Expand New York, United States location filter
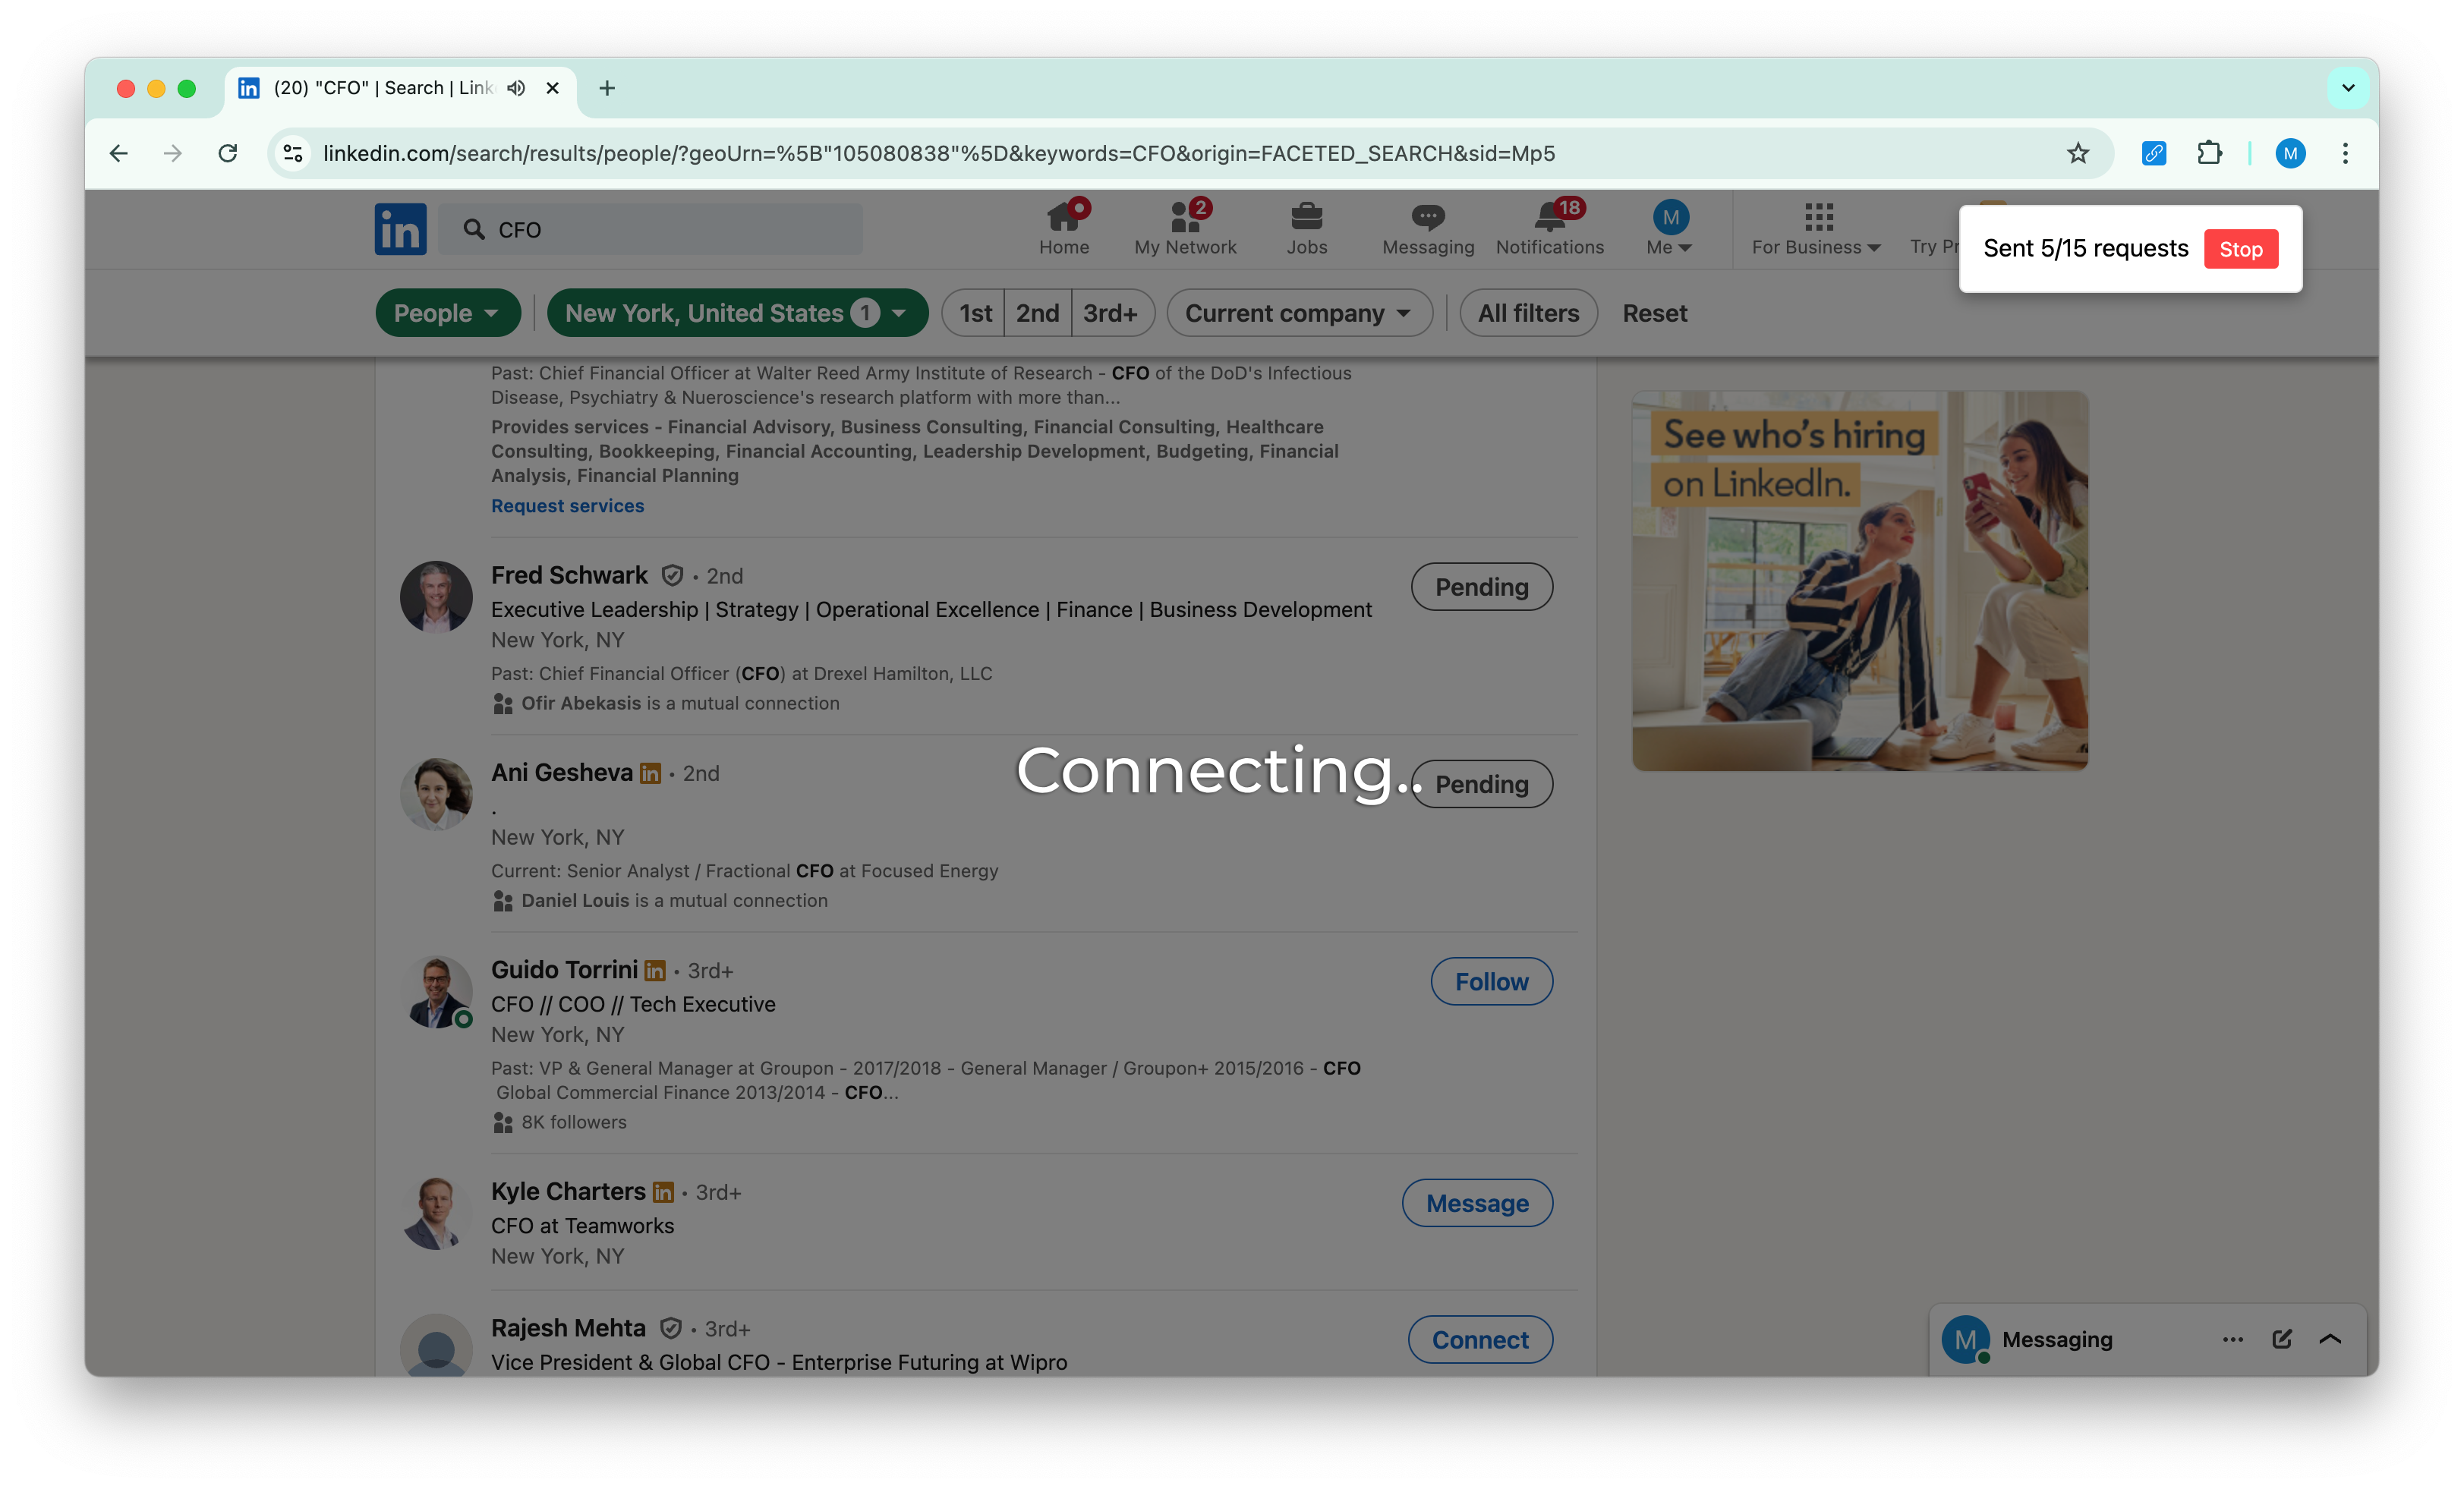2464x1489 pixels. 737,313
